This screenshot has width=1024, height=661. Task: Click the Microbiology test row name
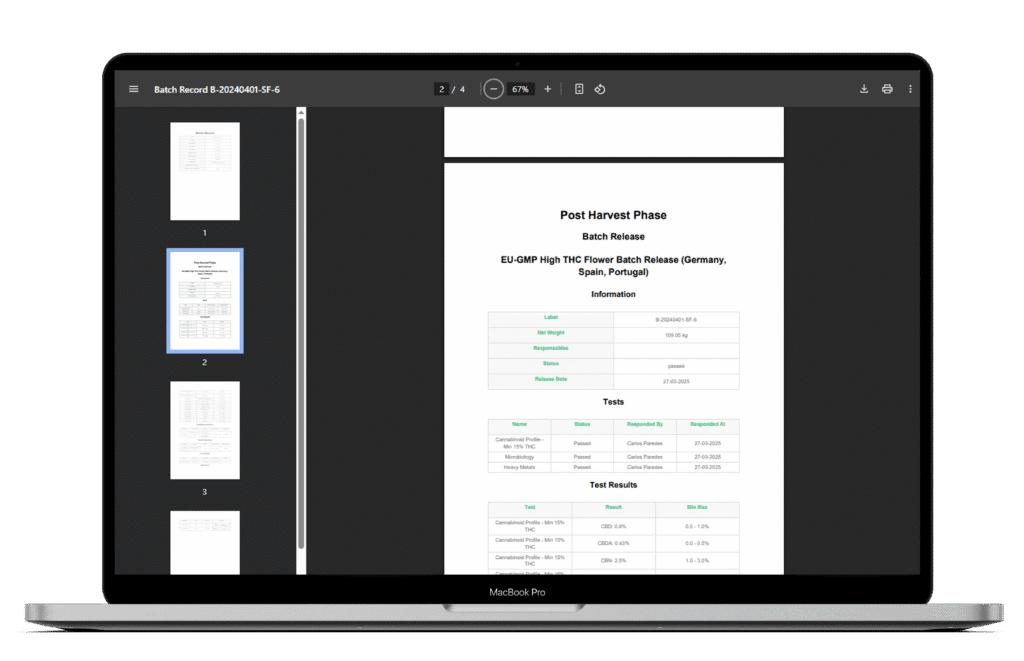click(x=519, y=456)
